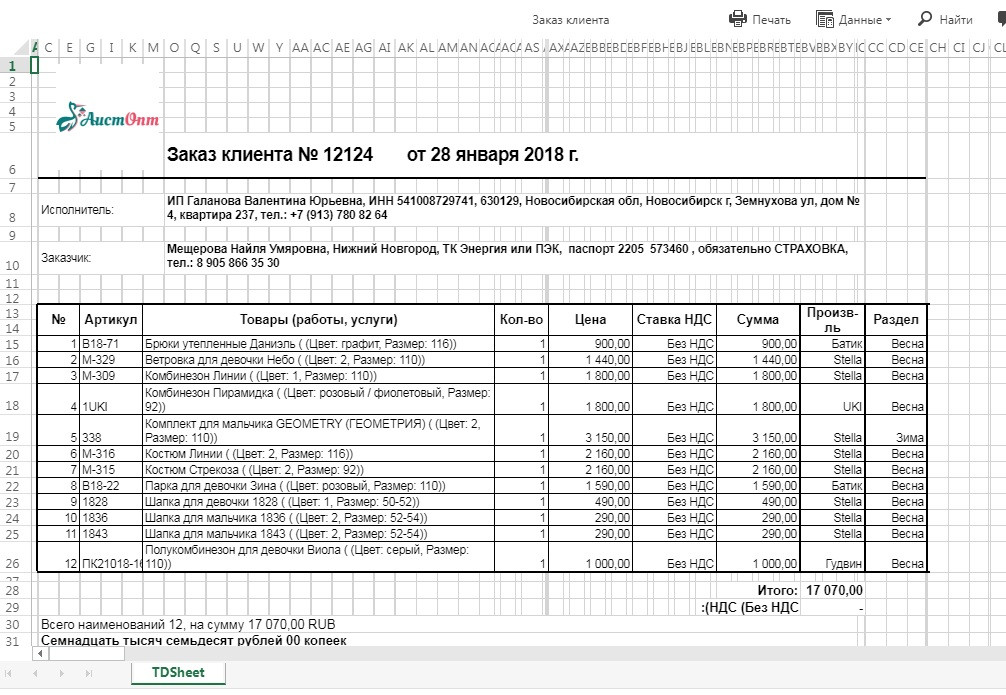The image size is (1006, 695).
Task: Click the Данные table icon
Action: [824, 19]
